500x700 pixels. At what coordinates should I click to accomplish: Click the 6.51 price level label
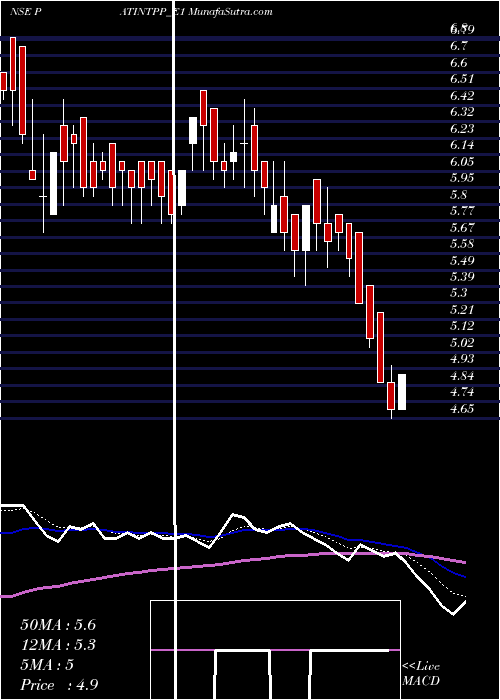(x=461, y=79)
